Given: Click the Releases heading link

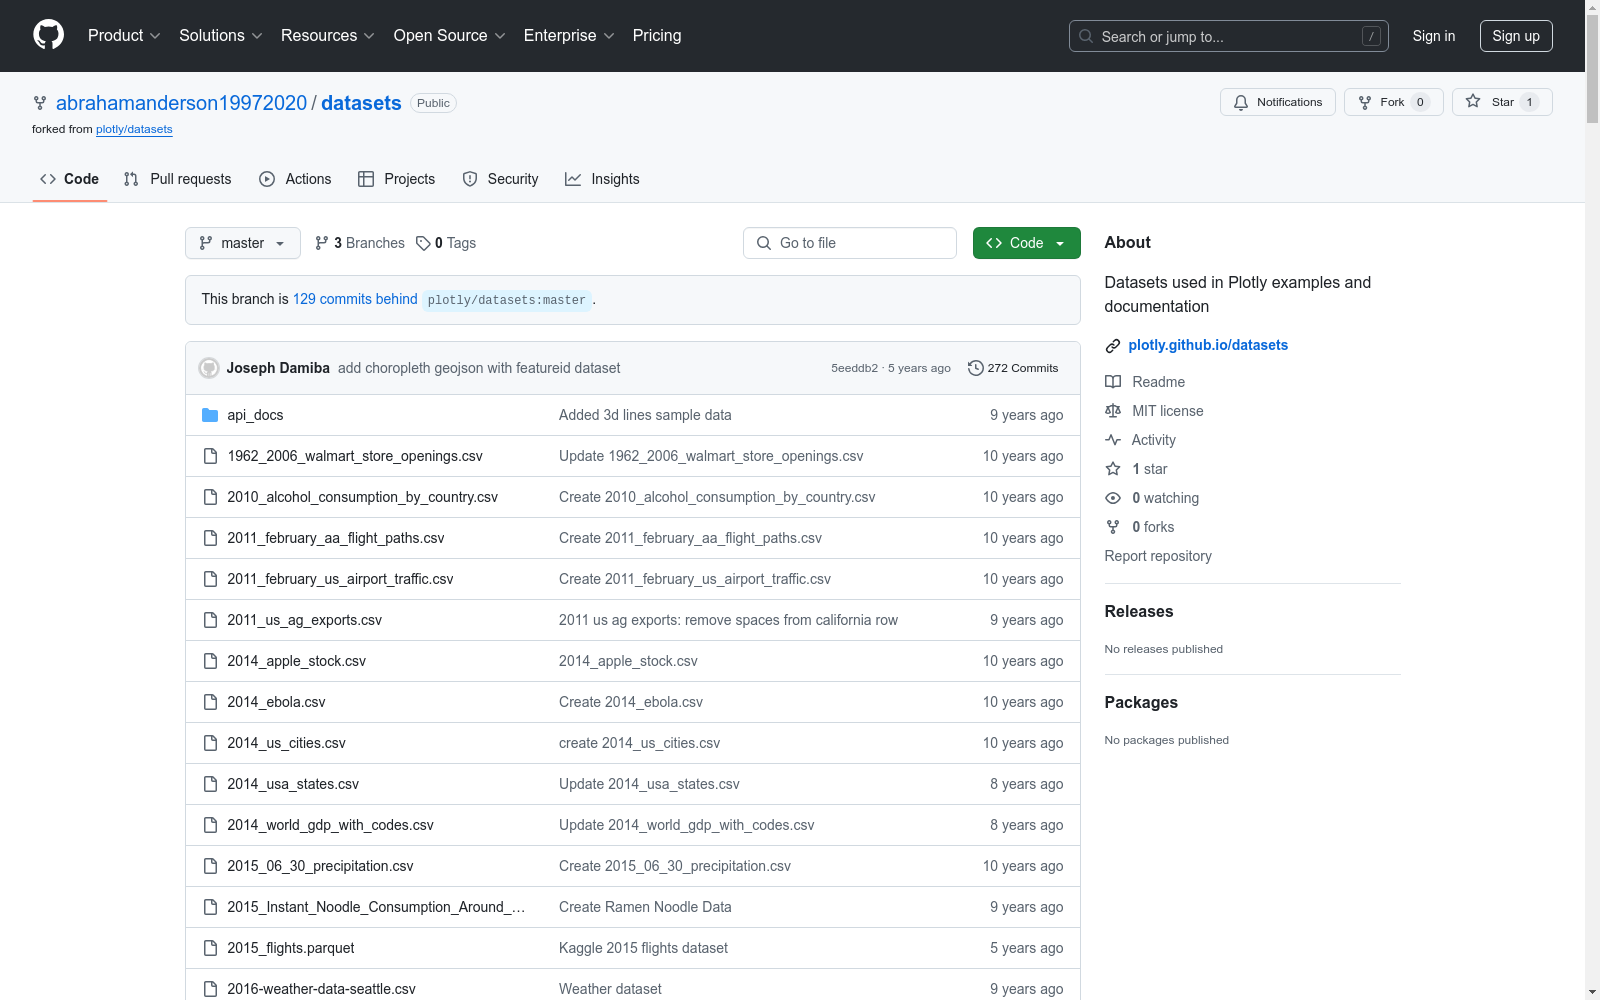Looking at the screenshot, I should [x=1139, y=612].
